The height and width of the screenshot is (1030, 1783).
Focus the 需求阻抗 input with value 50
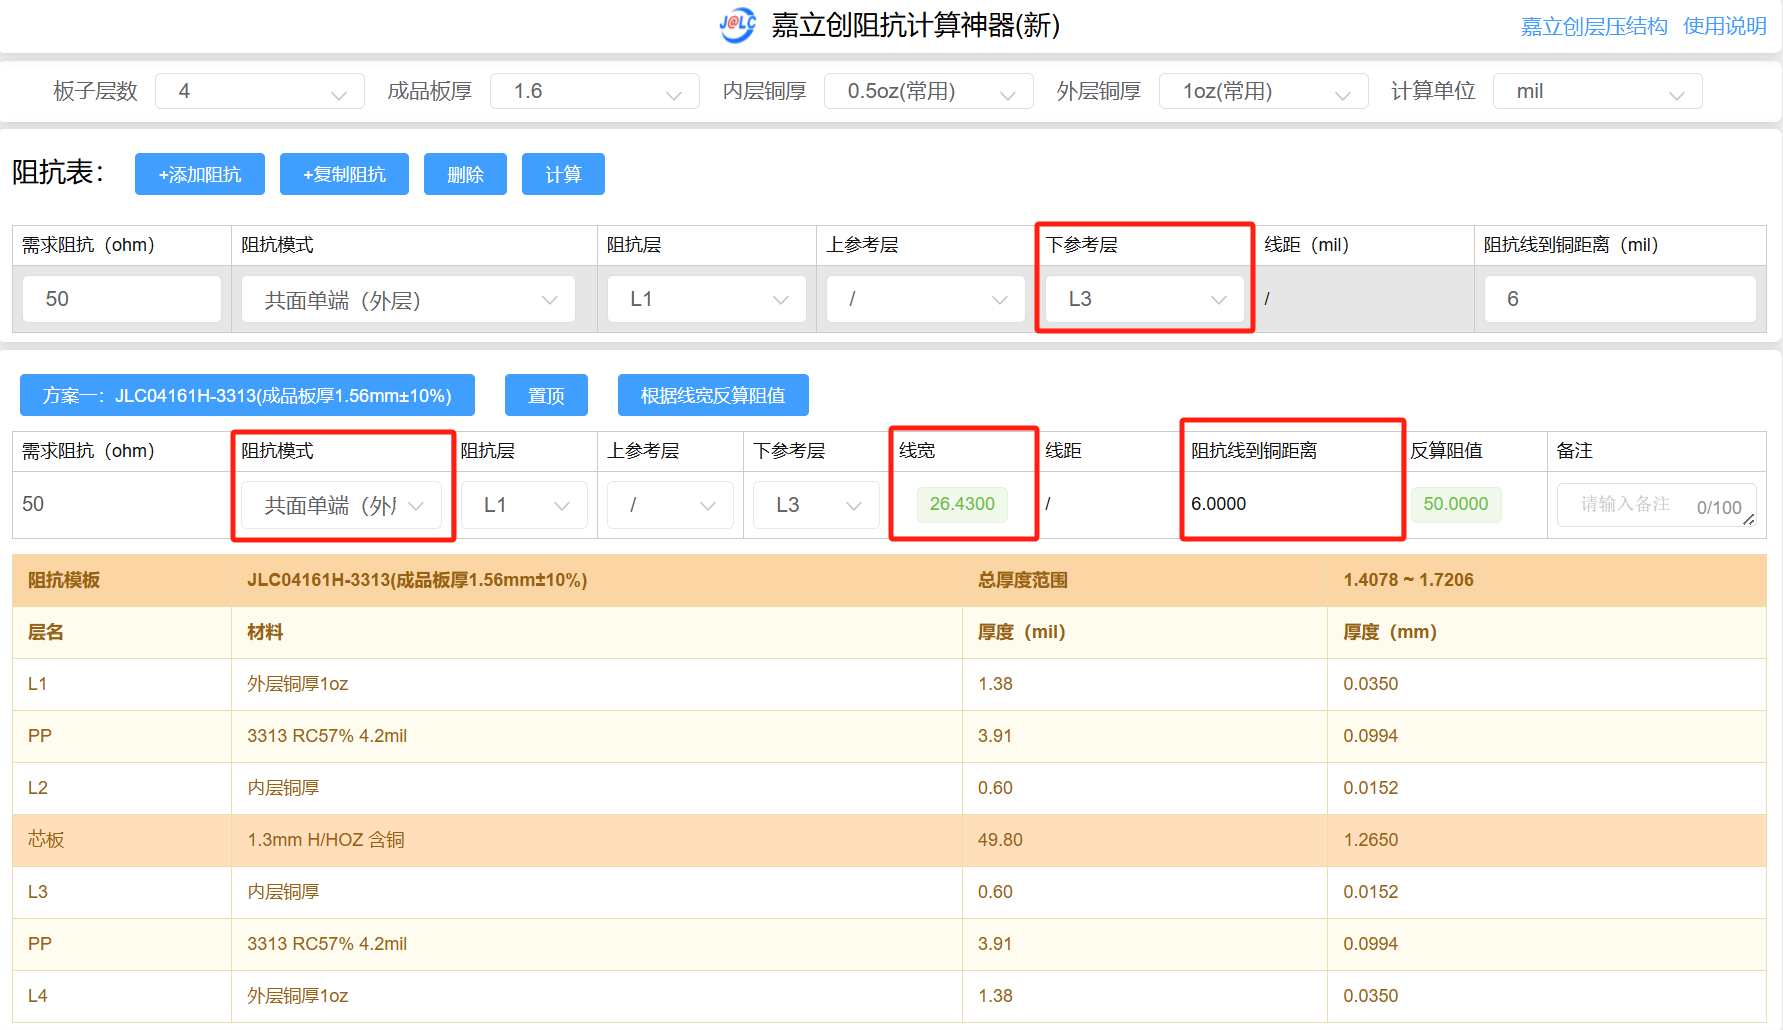(x=122, y=299)
